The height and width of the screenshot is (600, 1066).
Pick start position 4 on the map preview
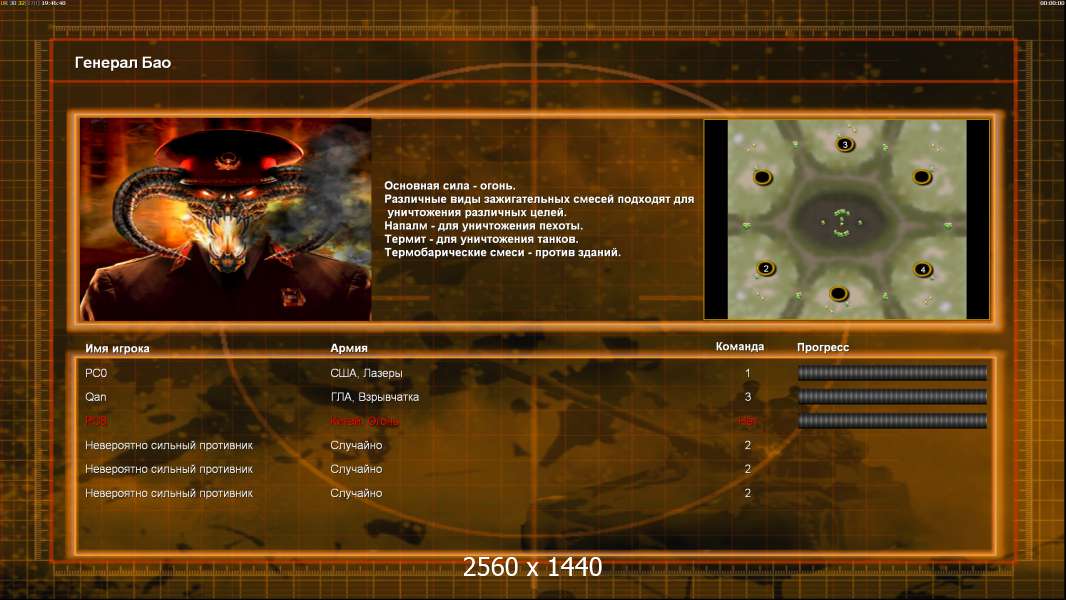click(923, 269)
